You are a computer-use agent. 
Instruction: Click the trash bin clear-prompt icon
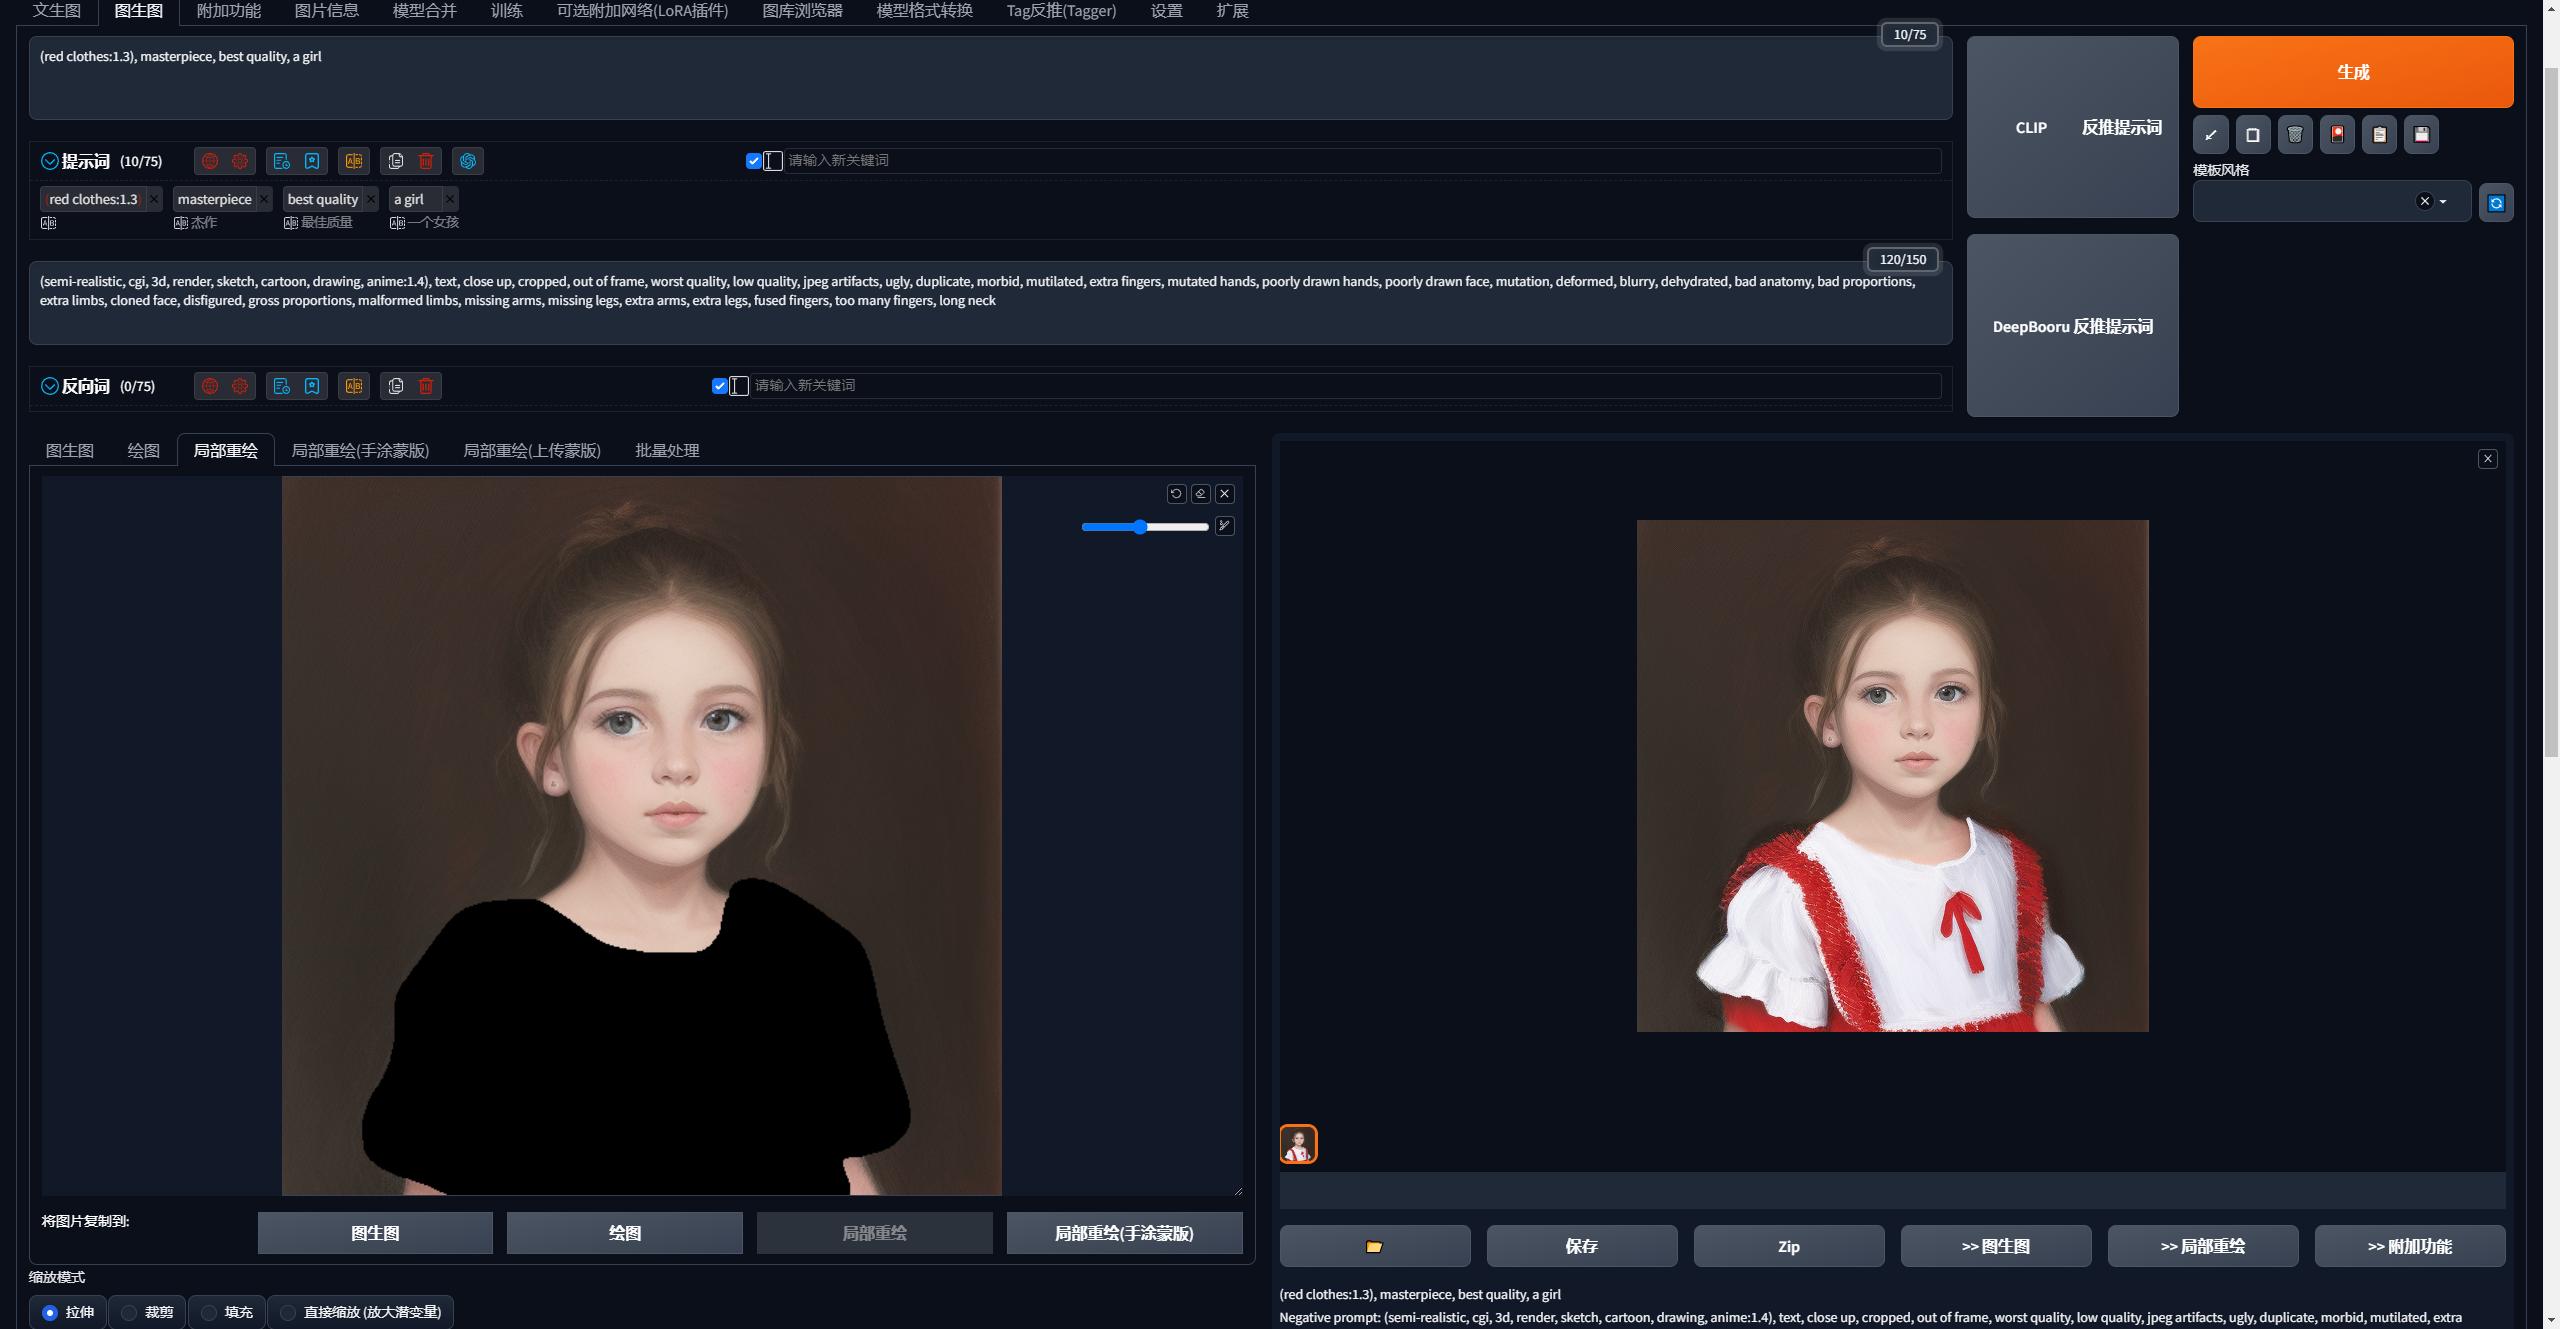[x=2295, y=134]
